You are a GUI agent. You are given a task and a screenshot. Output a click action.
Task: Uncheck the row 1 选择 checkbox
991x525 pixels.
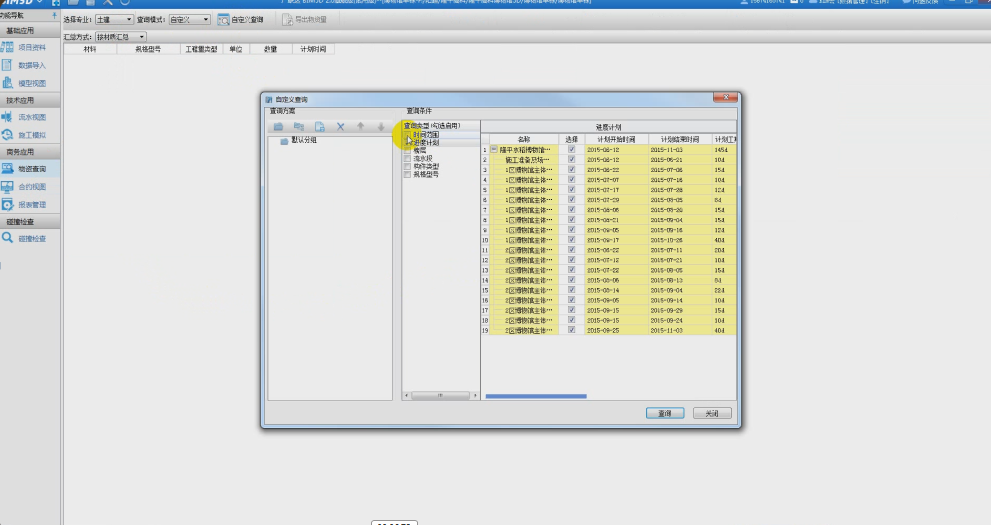coord(571,149)
